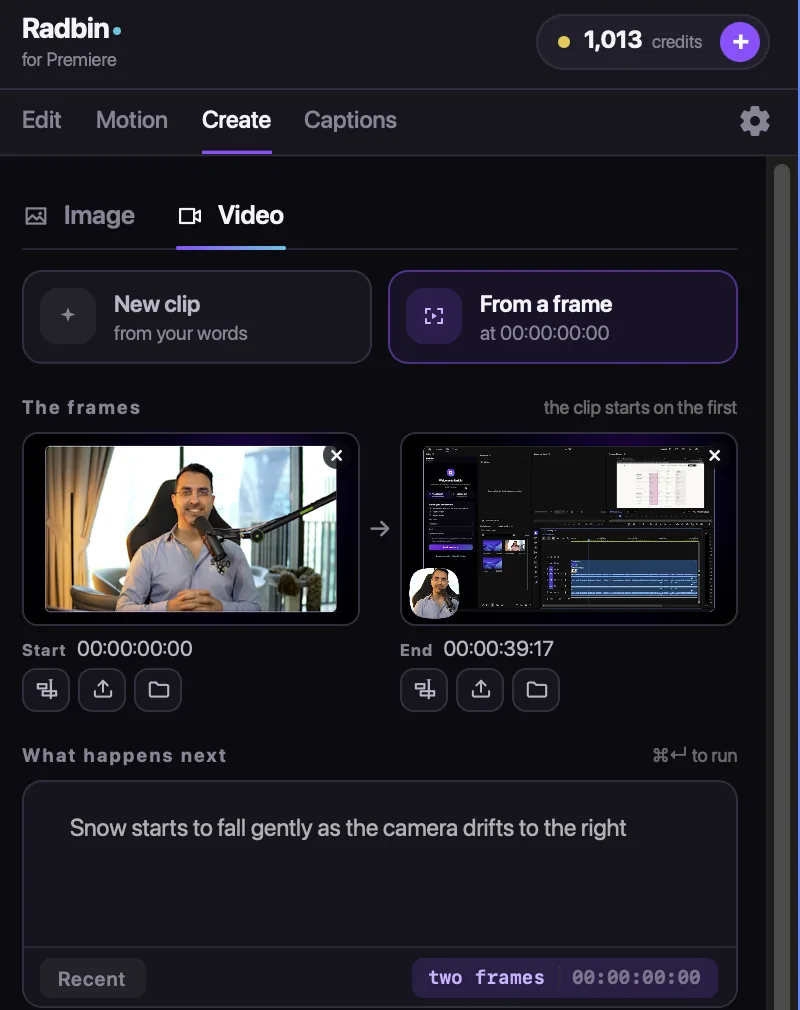Click the End timecode 00:00:39:17
Viewport: 800px width, 1010px height.
499,649
